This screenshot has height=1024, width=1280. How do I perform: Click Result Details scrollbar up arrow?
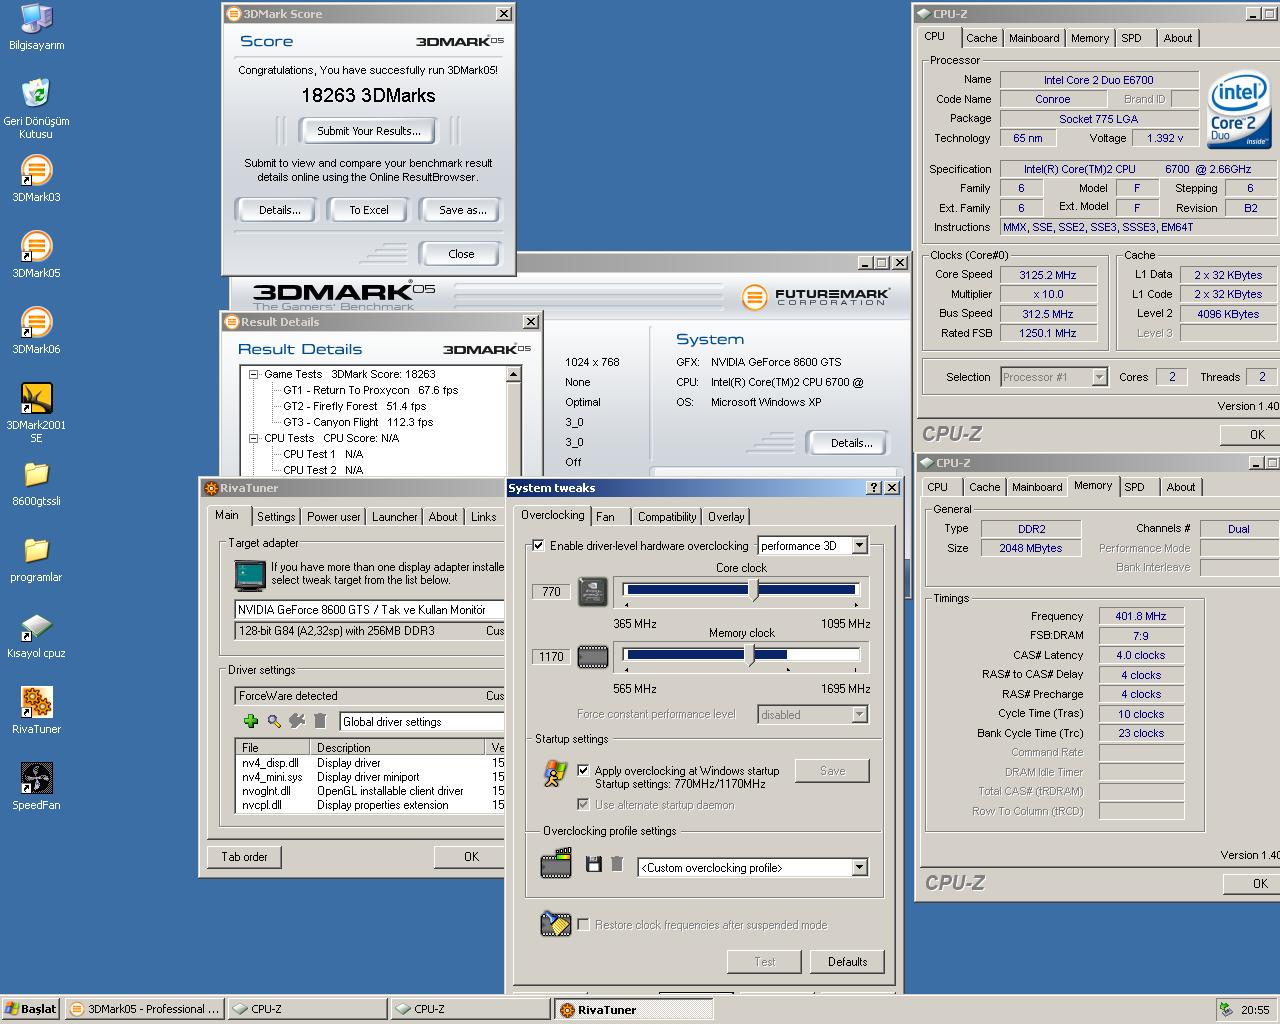(513, 374)
